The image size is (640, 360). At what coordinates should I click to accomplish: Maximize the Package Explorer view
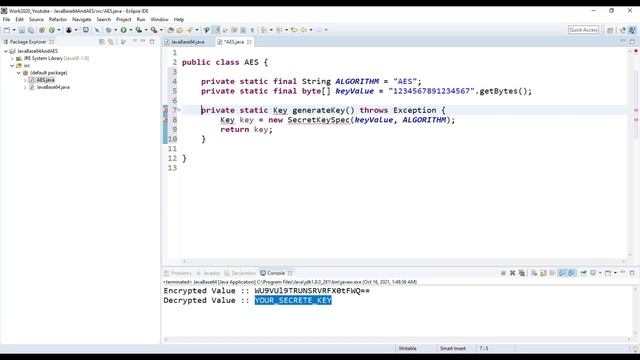point(152,42)
